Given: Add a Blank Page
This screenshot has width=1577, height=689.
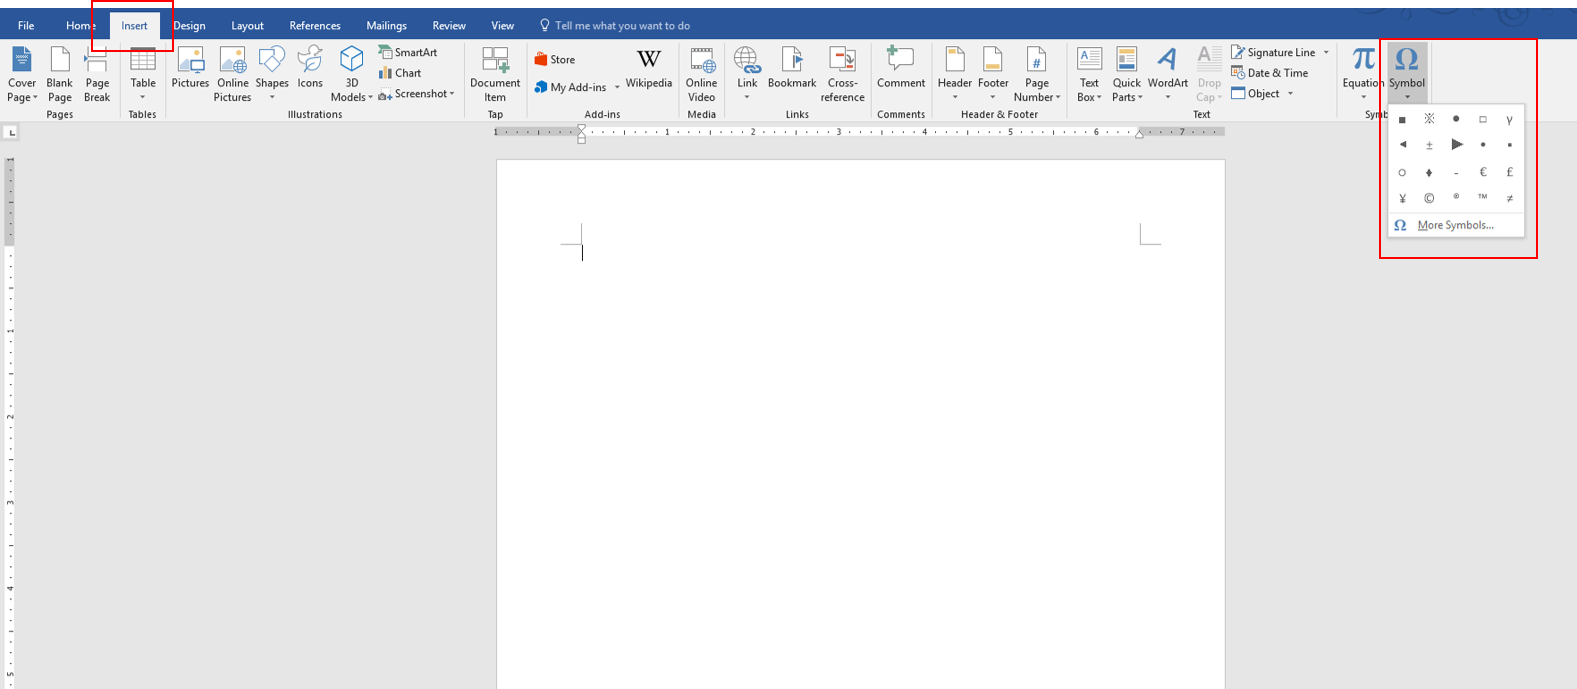Looking at the screenshot, I should pos(60,74).
